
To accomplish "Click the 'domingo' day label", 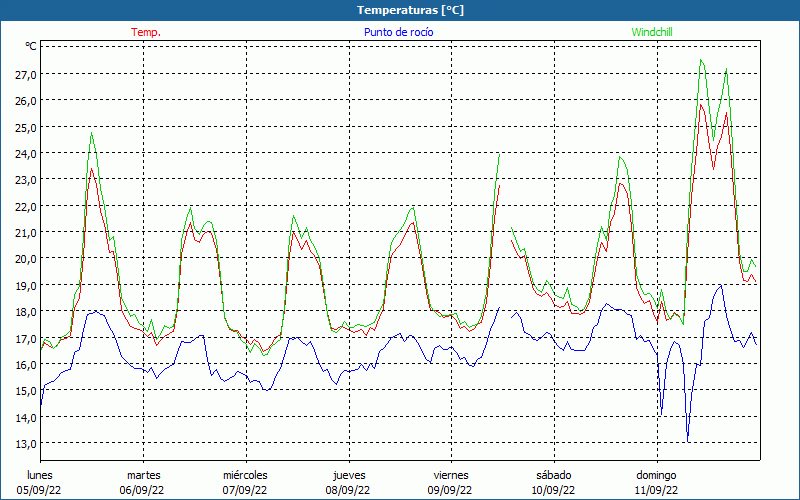I will (656, 475).
